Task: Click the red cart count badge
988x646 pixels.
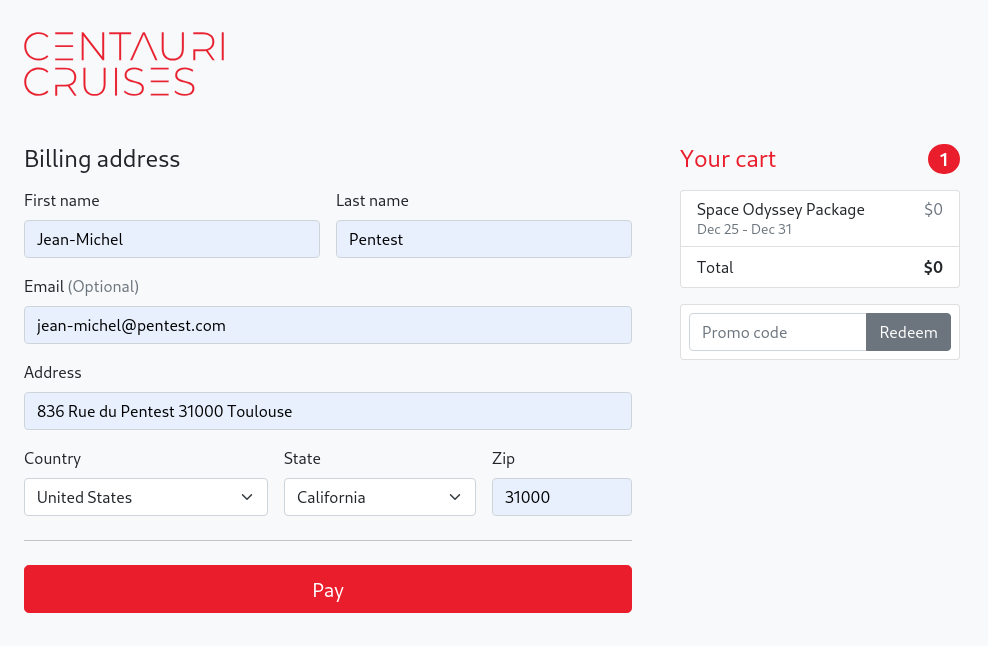Action: (943, 159)
